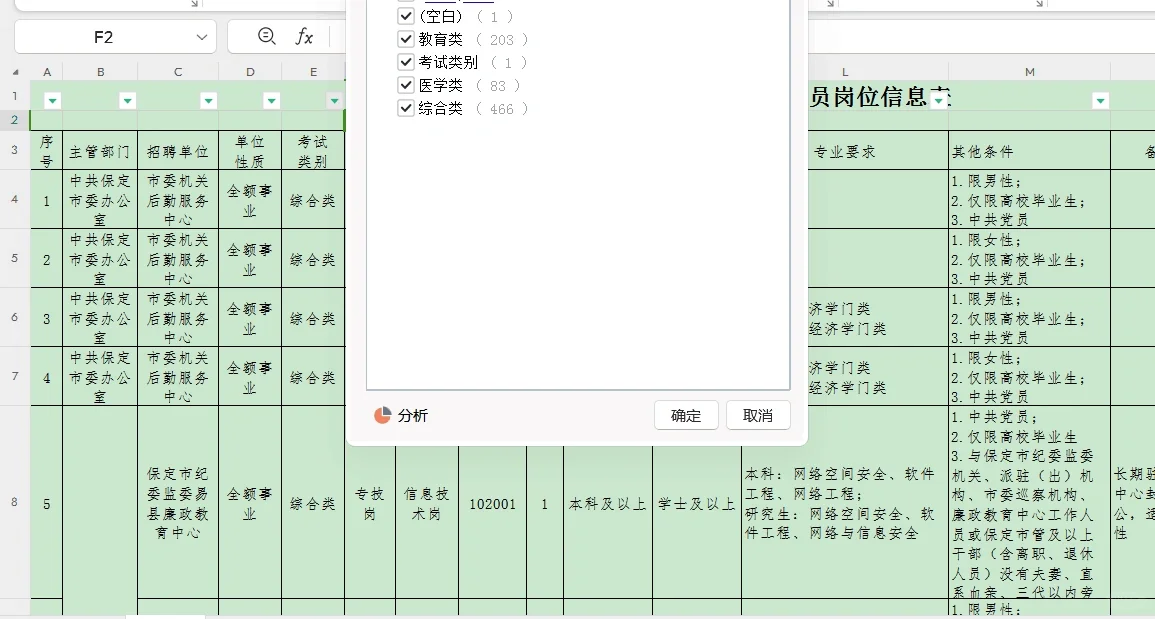Dismiss the filter dialog via 取消
1155x619 pixels.
(x=756, y=415)
